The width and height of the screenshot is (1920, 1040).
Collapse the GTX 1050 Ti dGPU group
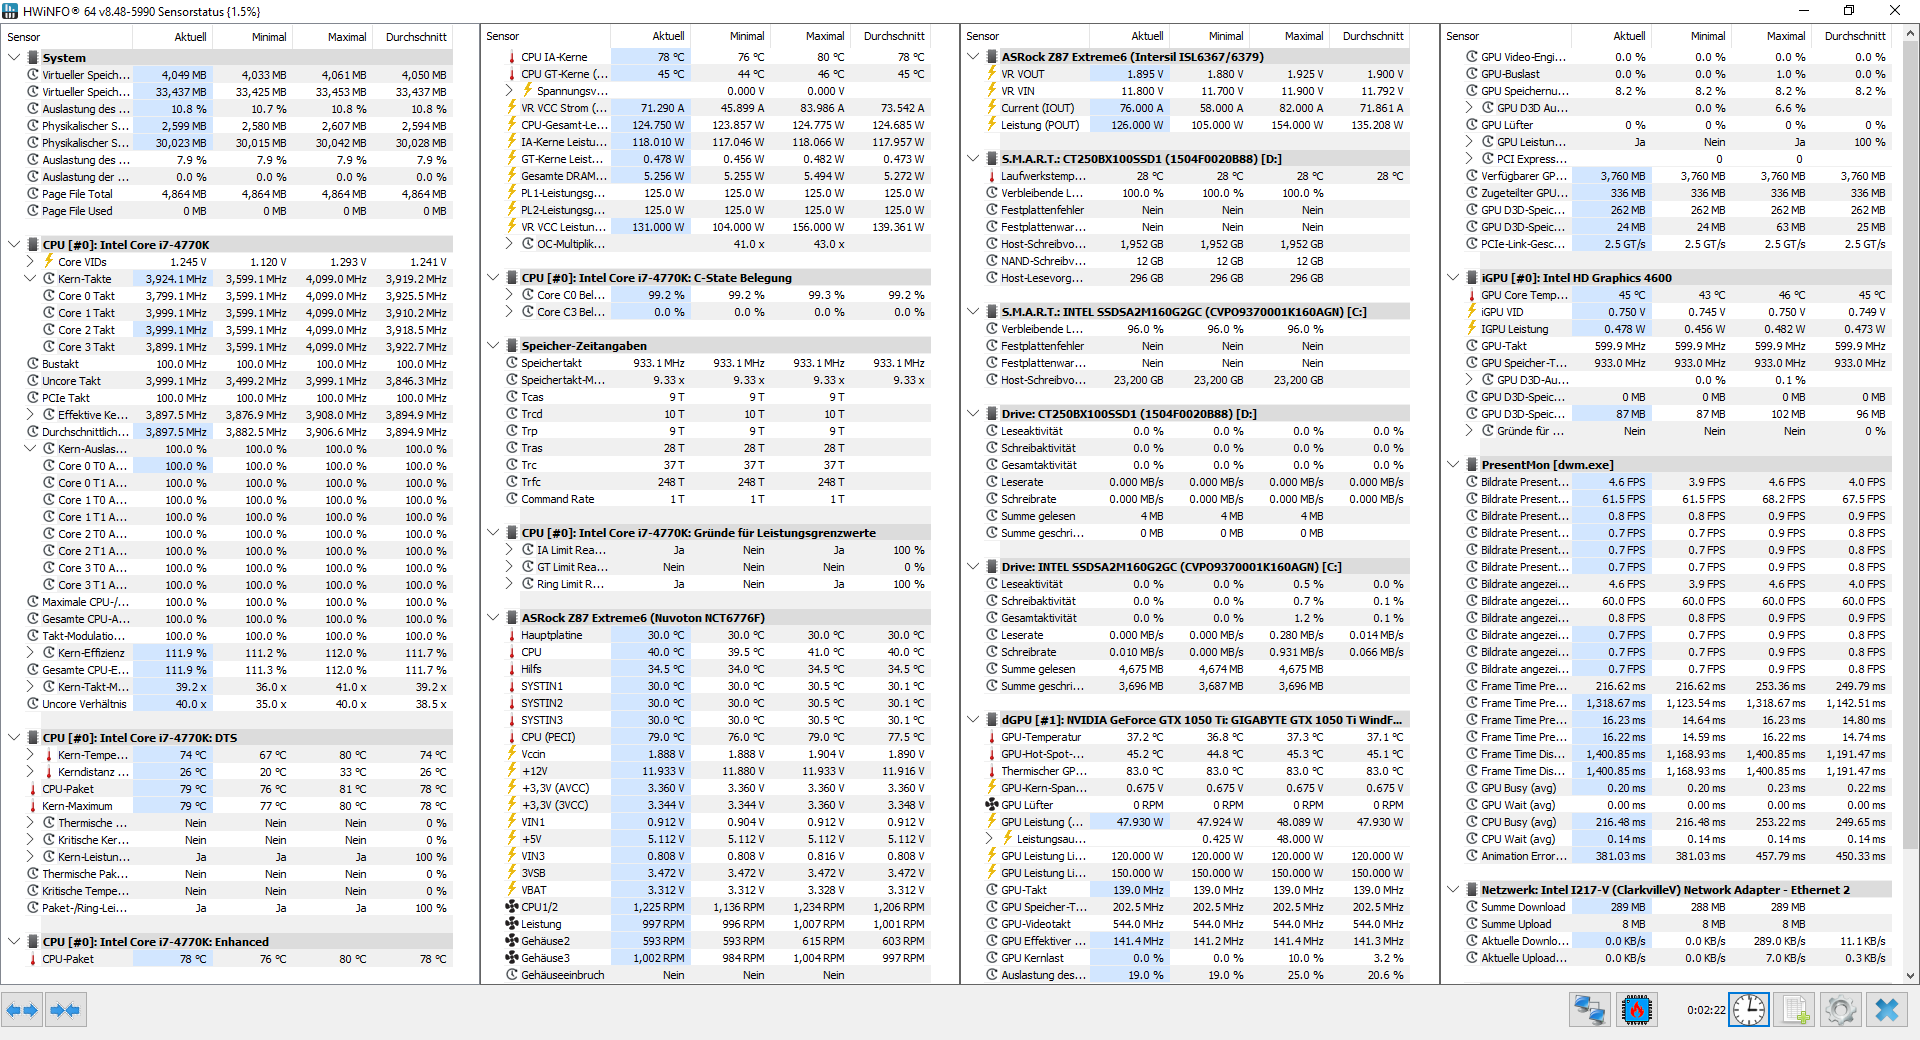974,720
